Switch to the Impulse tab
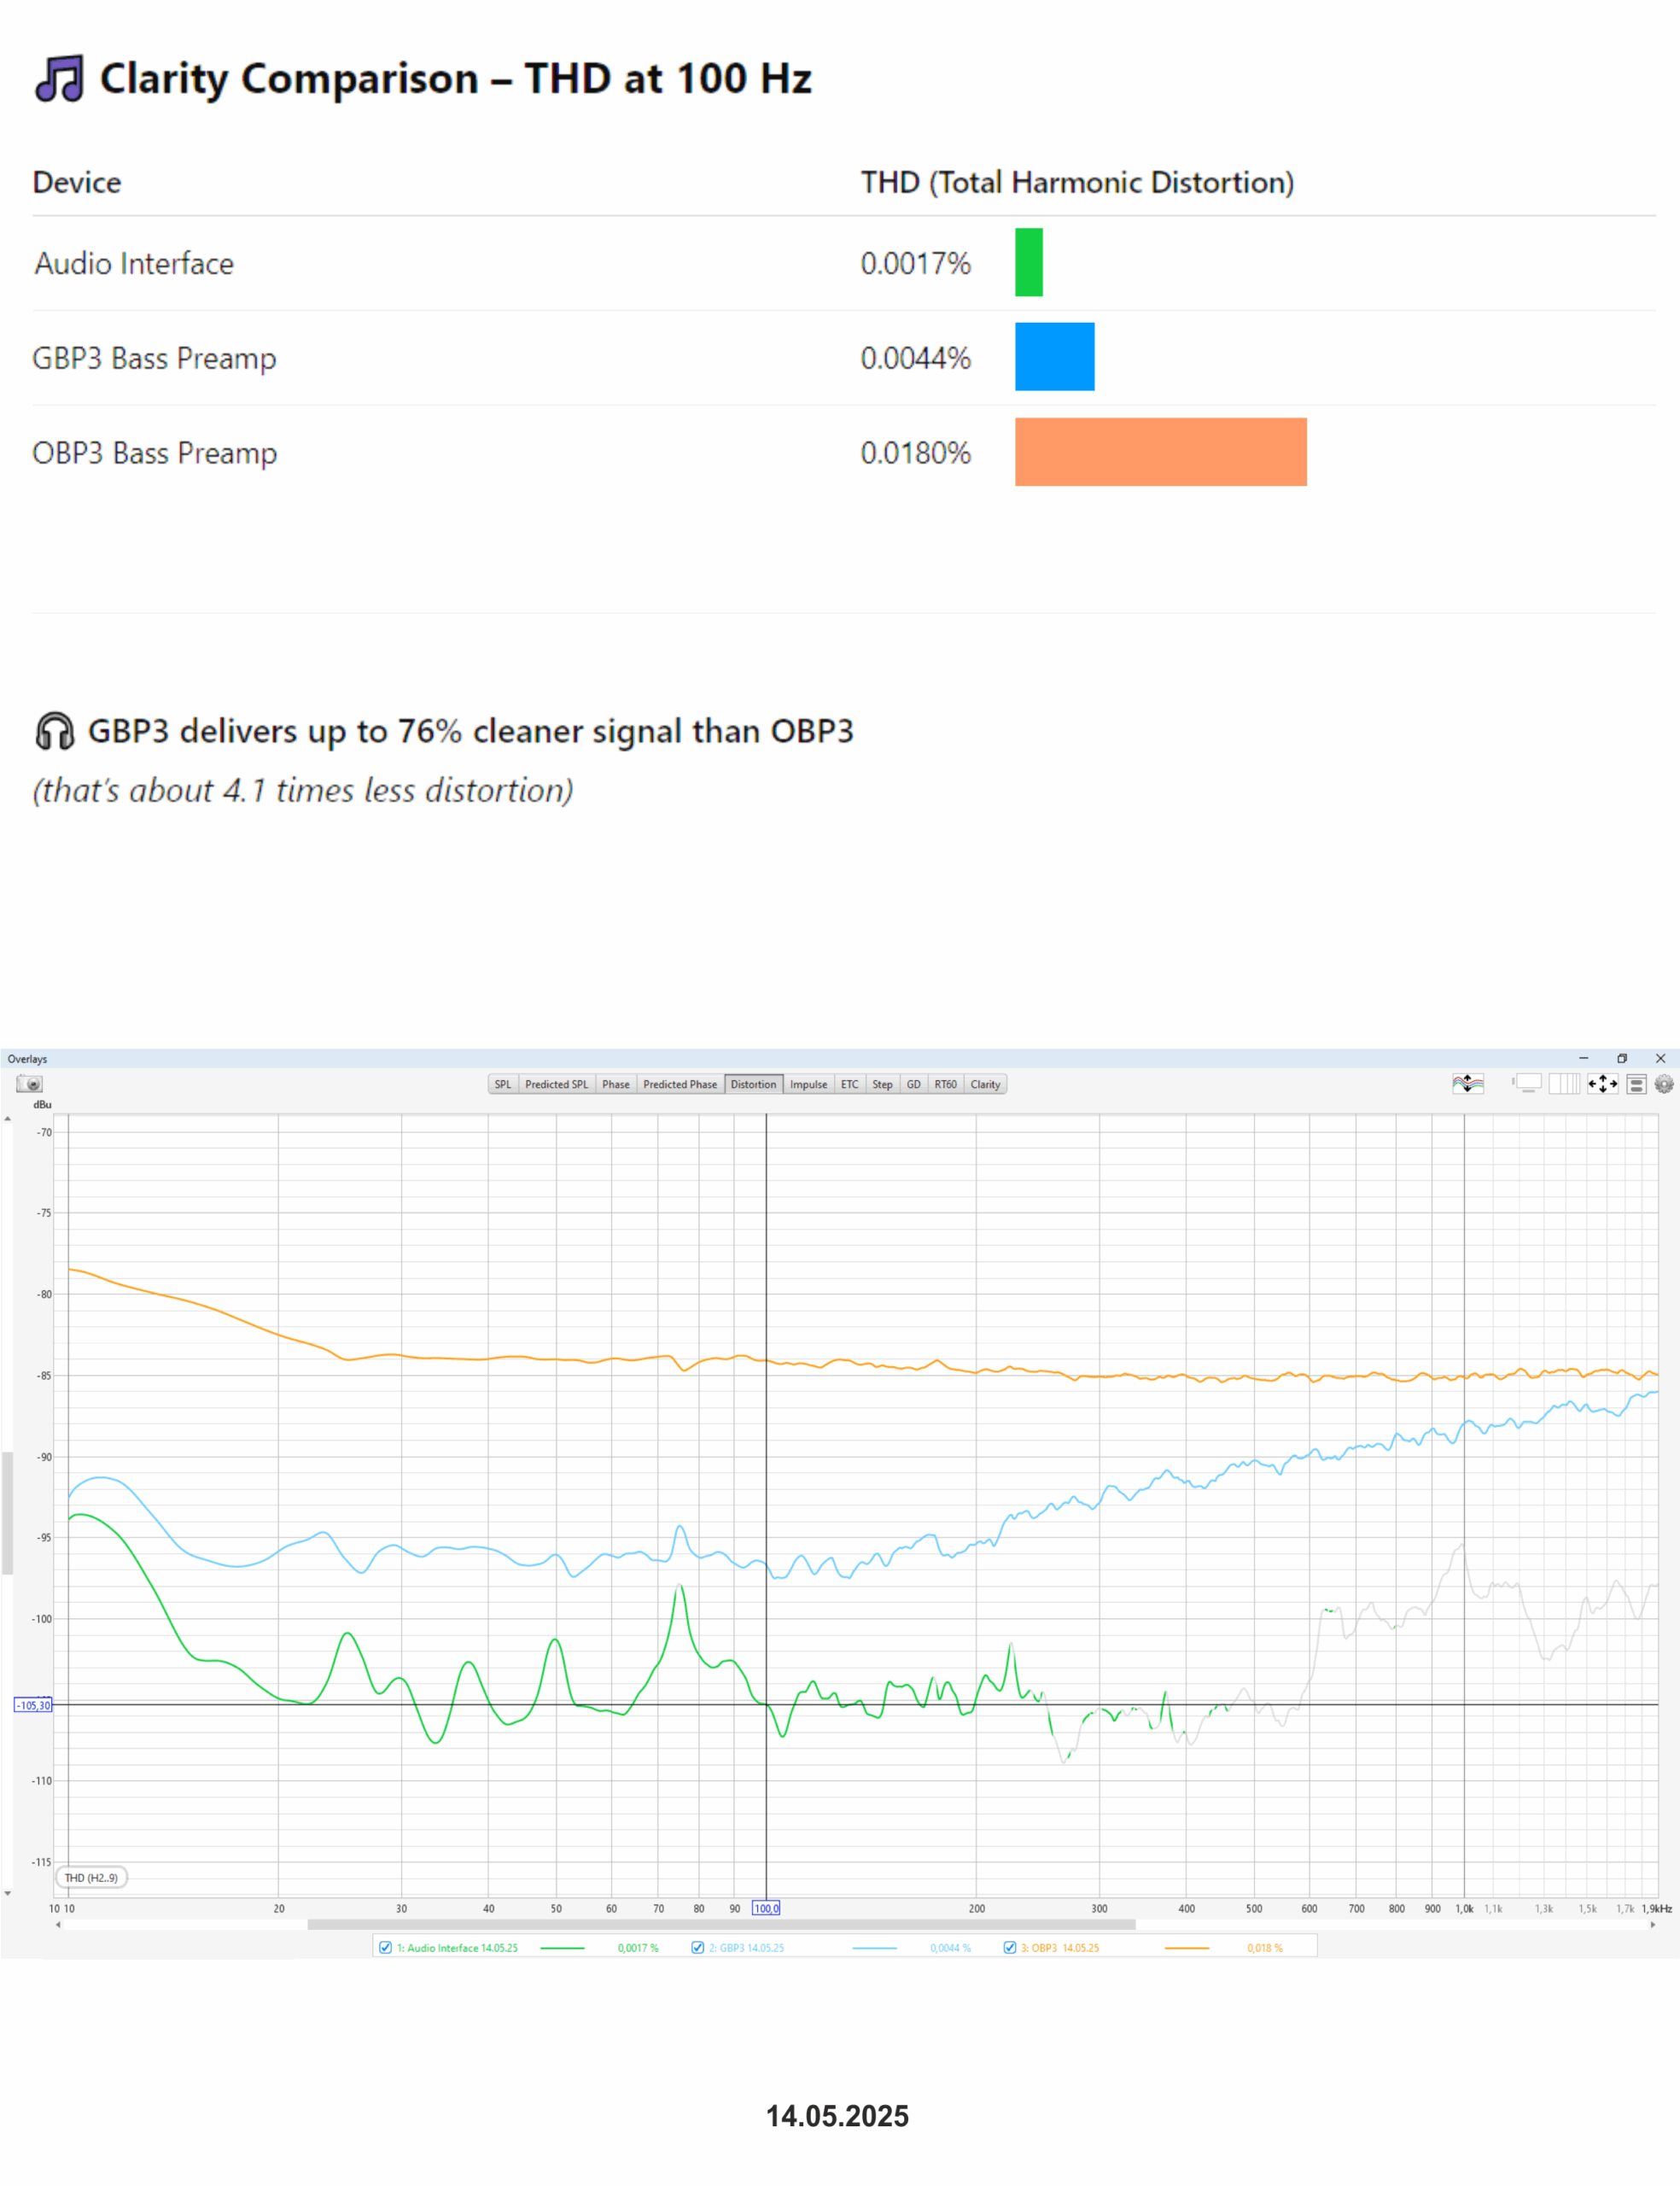Image resolution: width=1680 pixels, height=2186 pixels. point(808,1084)
